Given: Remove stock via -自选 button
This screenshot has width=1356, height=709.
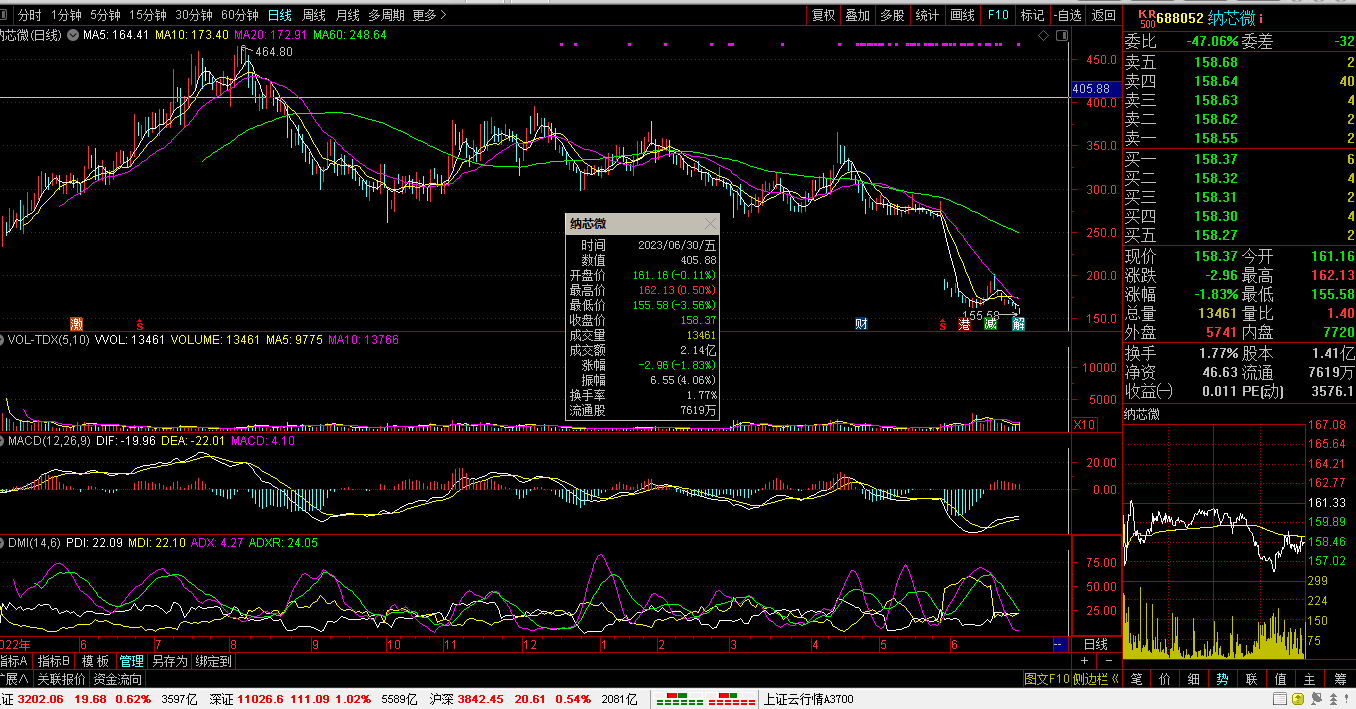Looking at the screenshot, I should click(1066, 15).
